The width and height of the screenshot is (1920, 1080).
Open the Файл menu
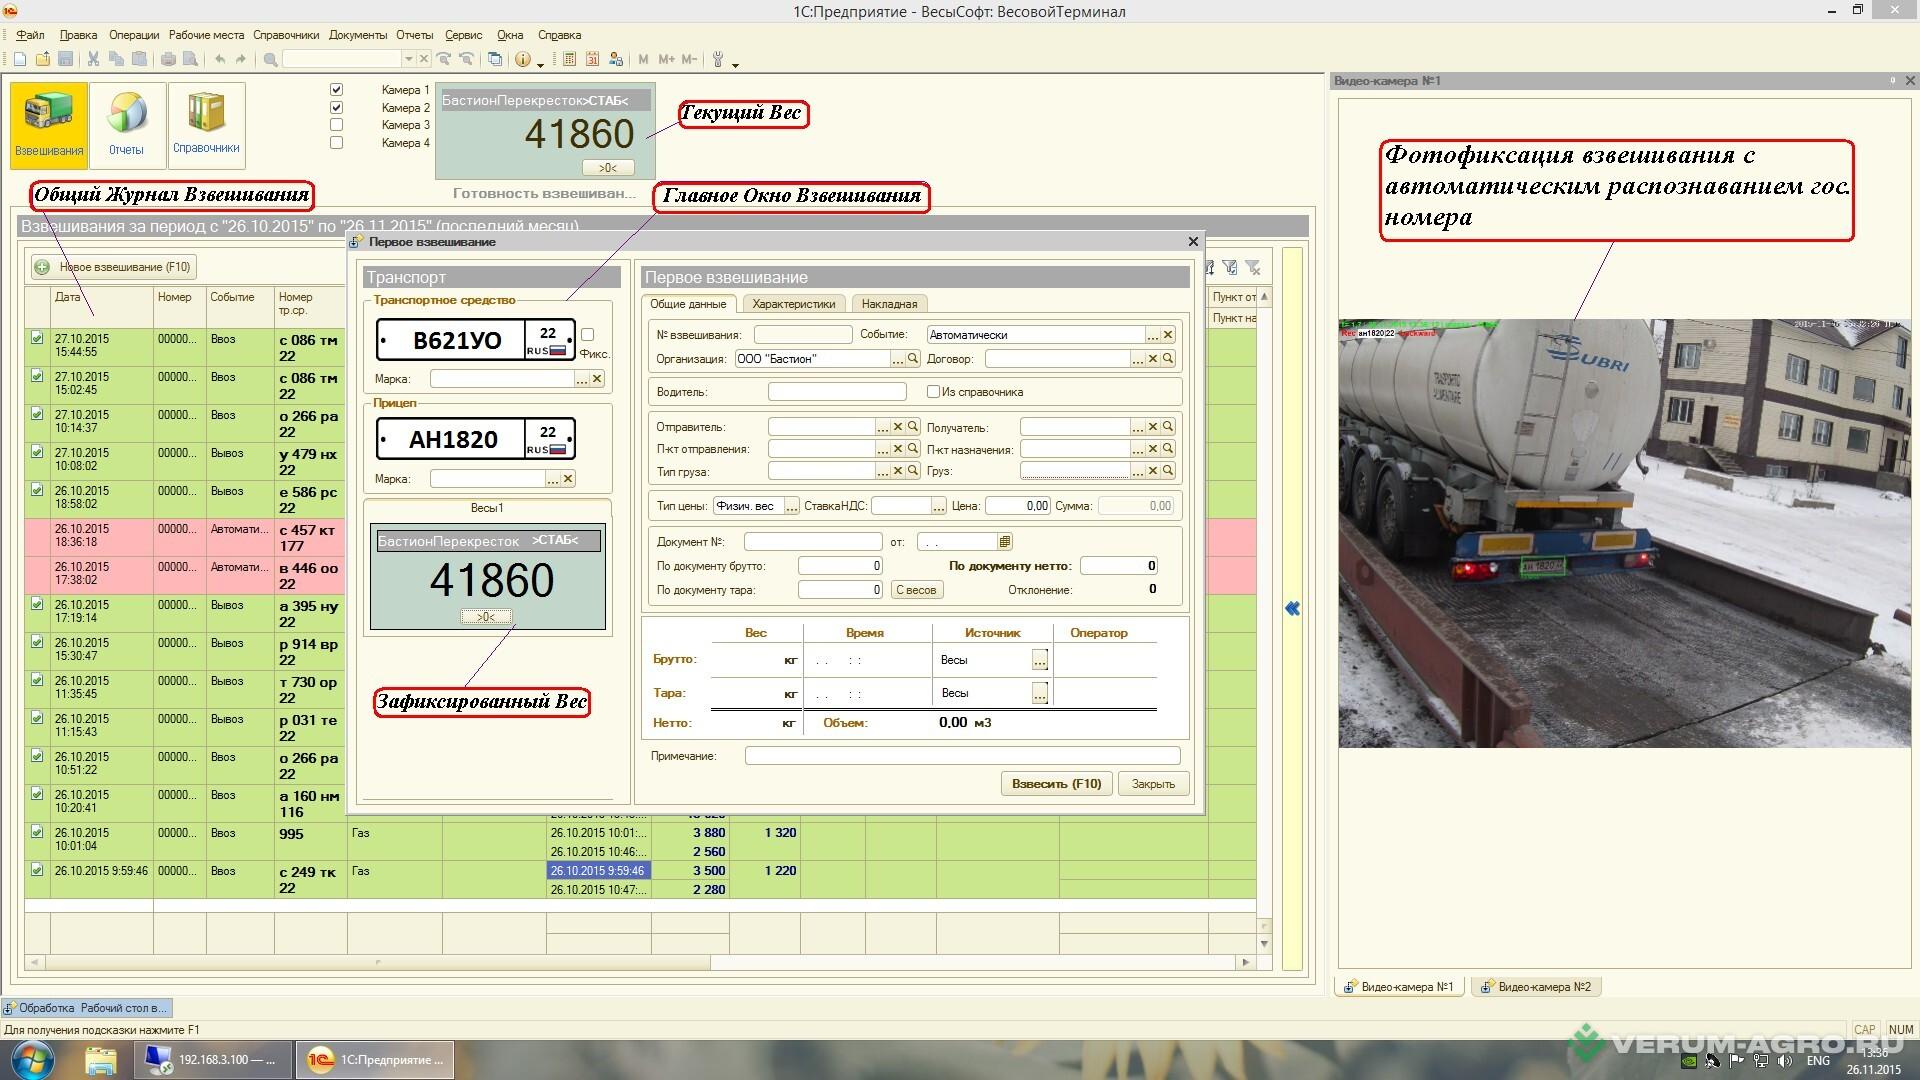[x=30, y=35]
